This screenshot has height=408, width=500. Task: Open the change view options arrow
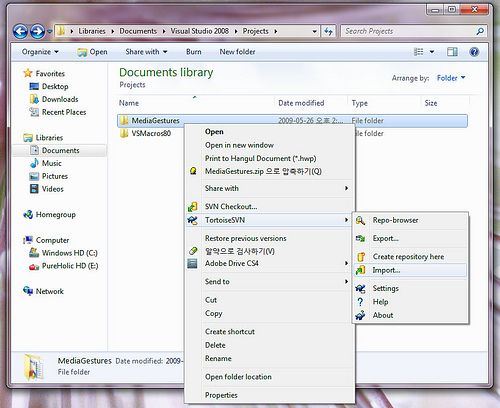coord(432,52)
